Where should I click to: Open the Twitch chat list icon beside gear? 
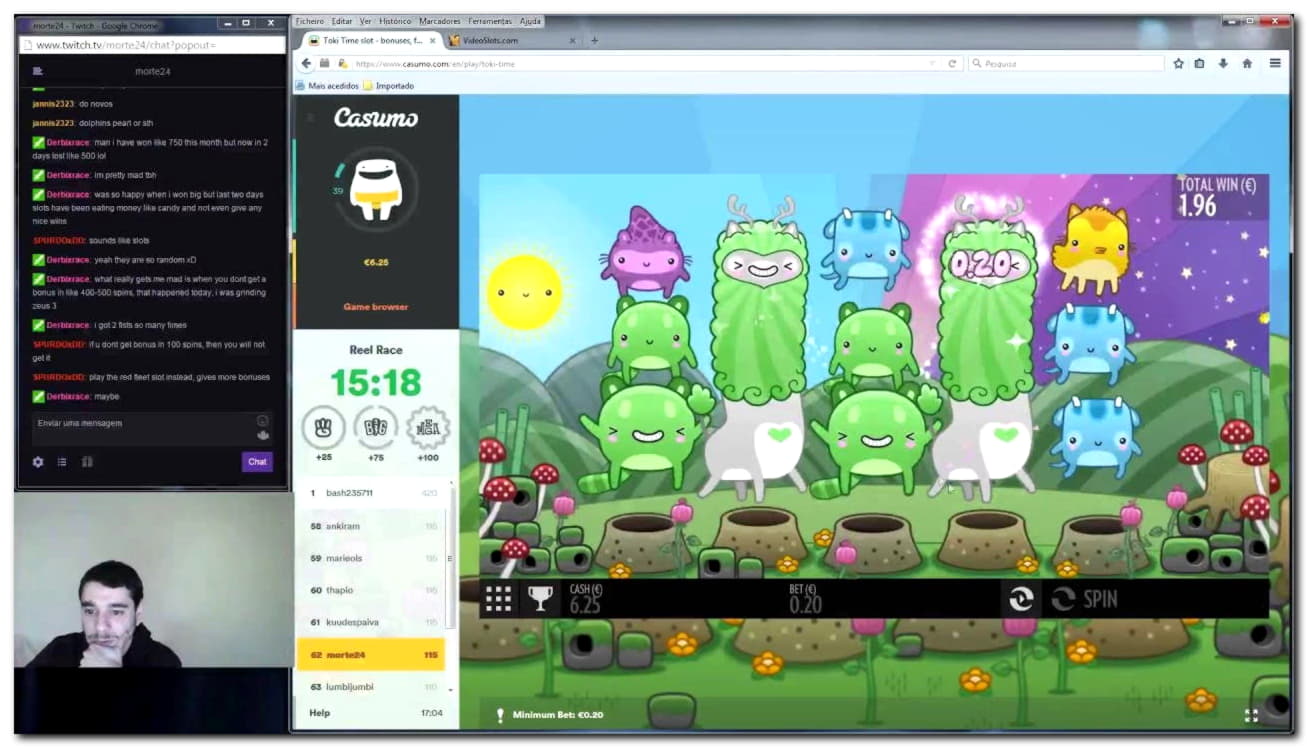pyautogui.click(x=62, y=462)
